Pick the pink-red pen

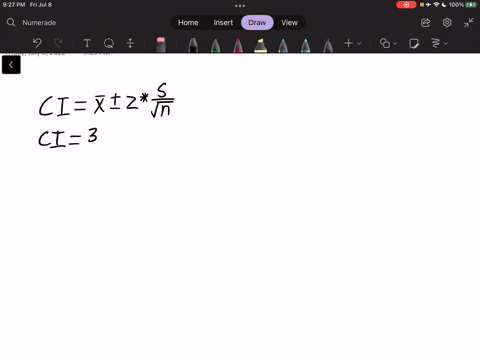pos(238,45)
